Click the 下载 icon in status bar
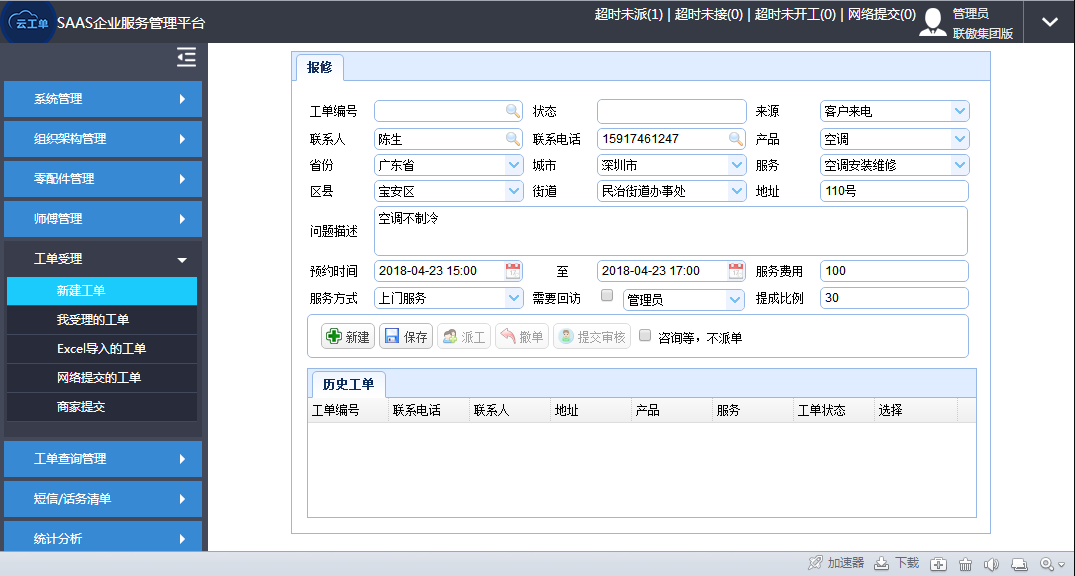The image size is (1075, 576). 881,564
